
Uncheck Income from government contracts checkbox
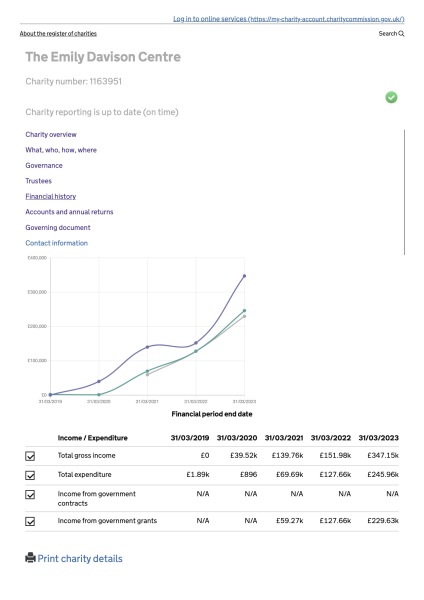coord(30,494)
